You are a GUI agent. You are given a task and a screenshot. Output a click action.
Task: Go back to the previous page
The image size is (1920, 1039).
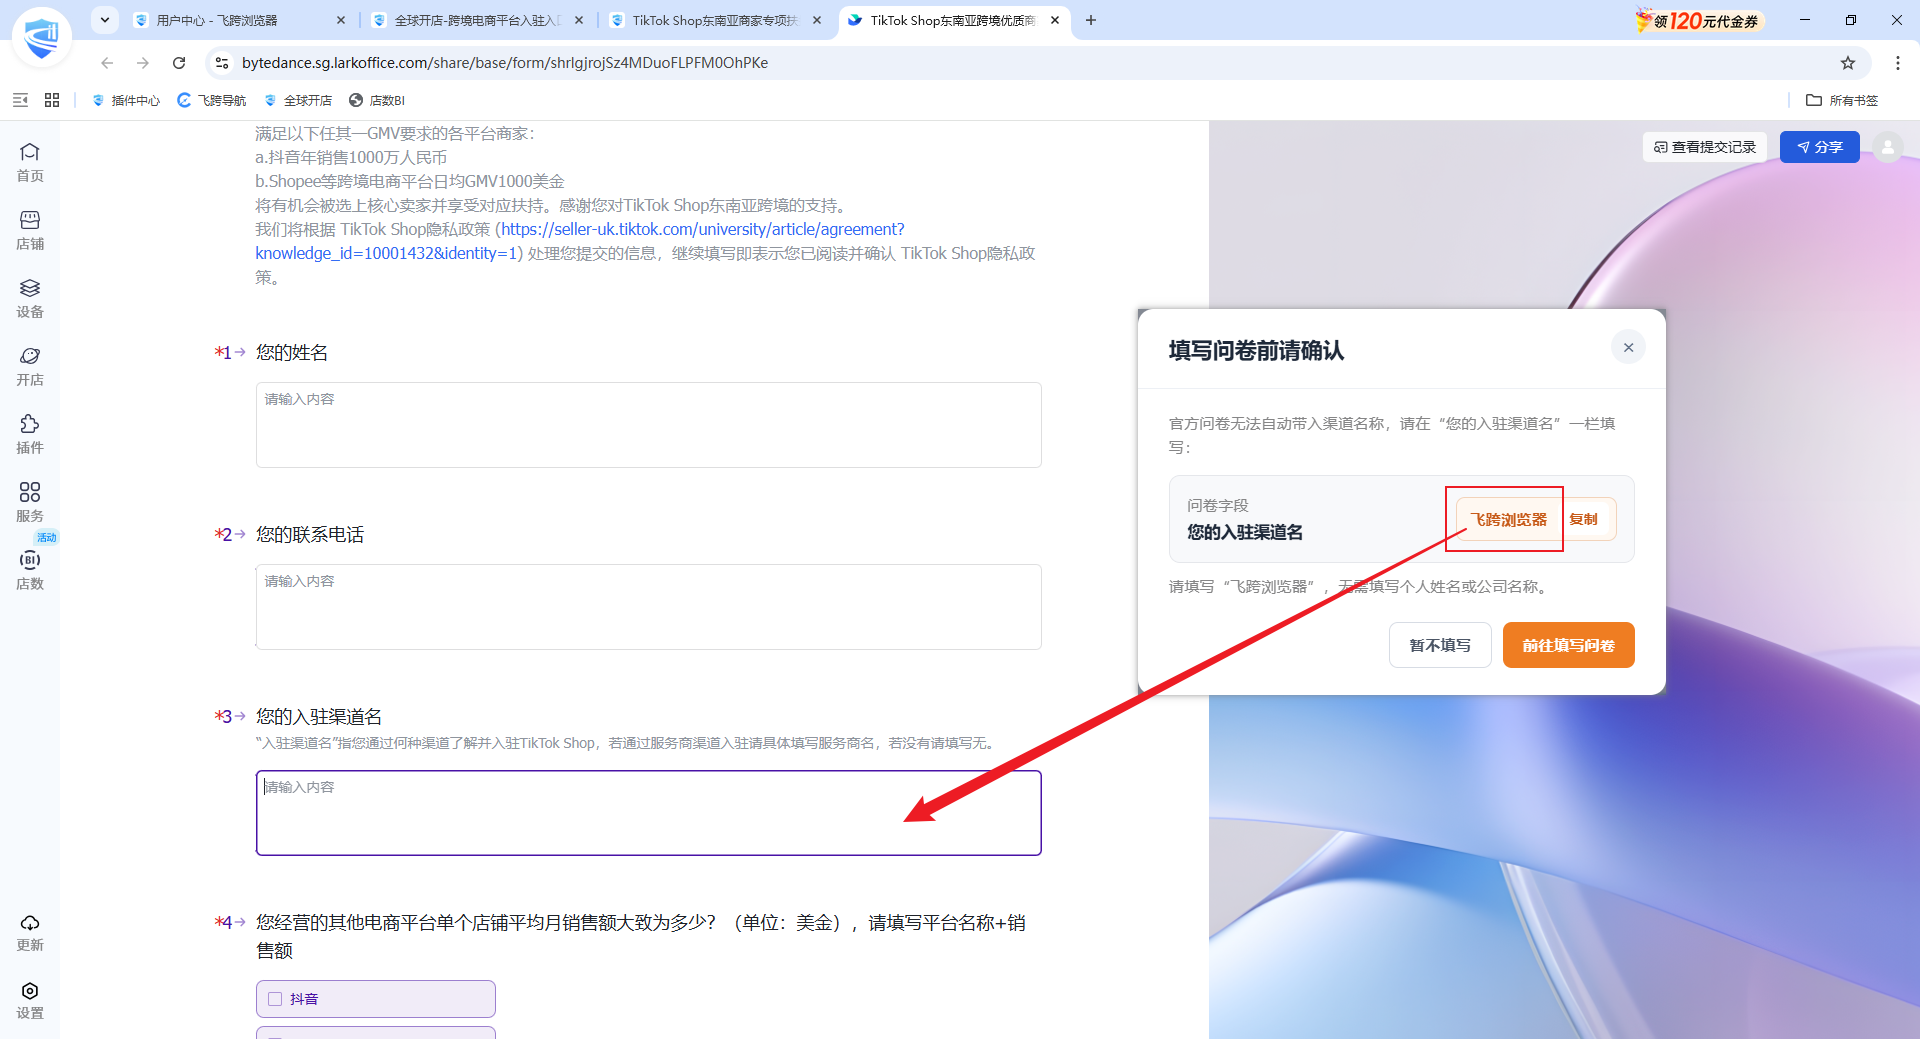click(x=107, y=63)
